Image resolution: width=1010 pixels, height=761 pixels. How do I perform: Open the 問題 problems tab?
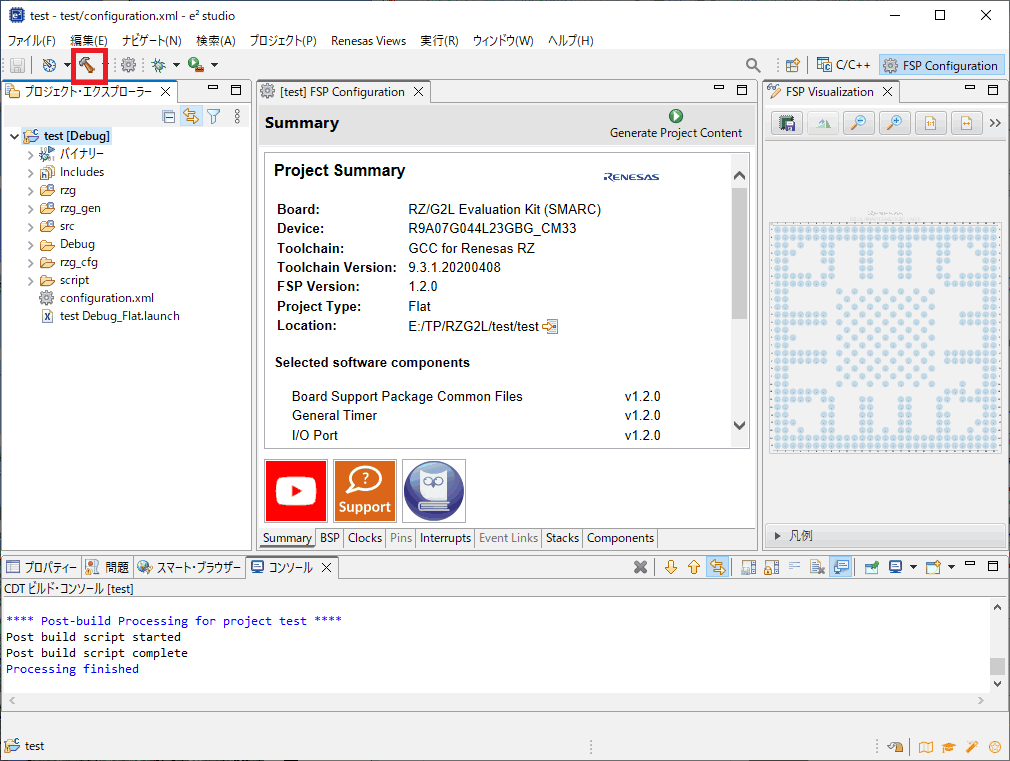(108, 567)
